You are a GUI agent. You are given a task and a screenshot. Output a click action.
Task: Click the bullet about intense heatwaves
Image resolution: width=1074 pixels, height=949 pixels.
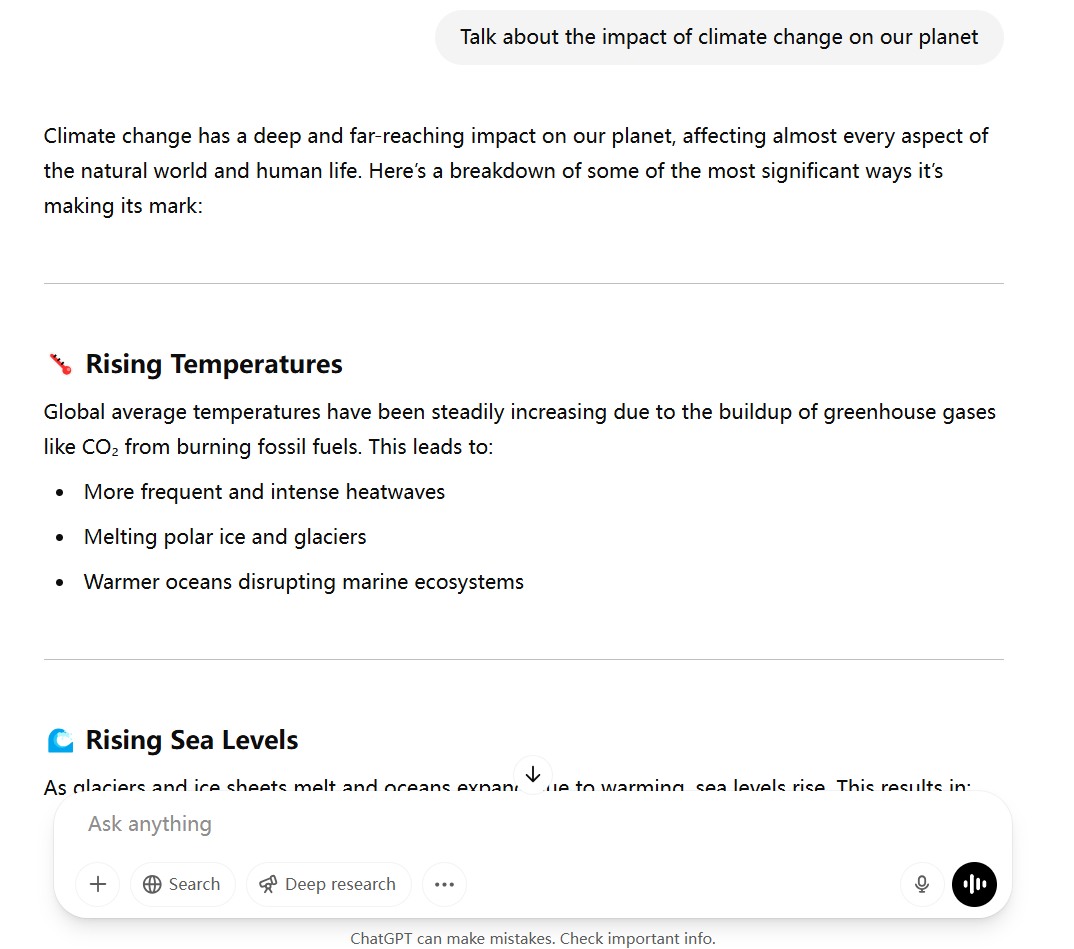pyautogui.click(x=264, y=492)
